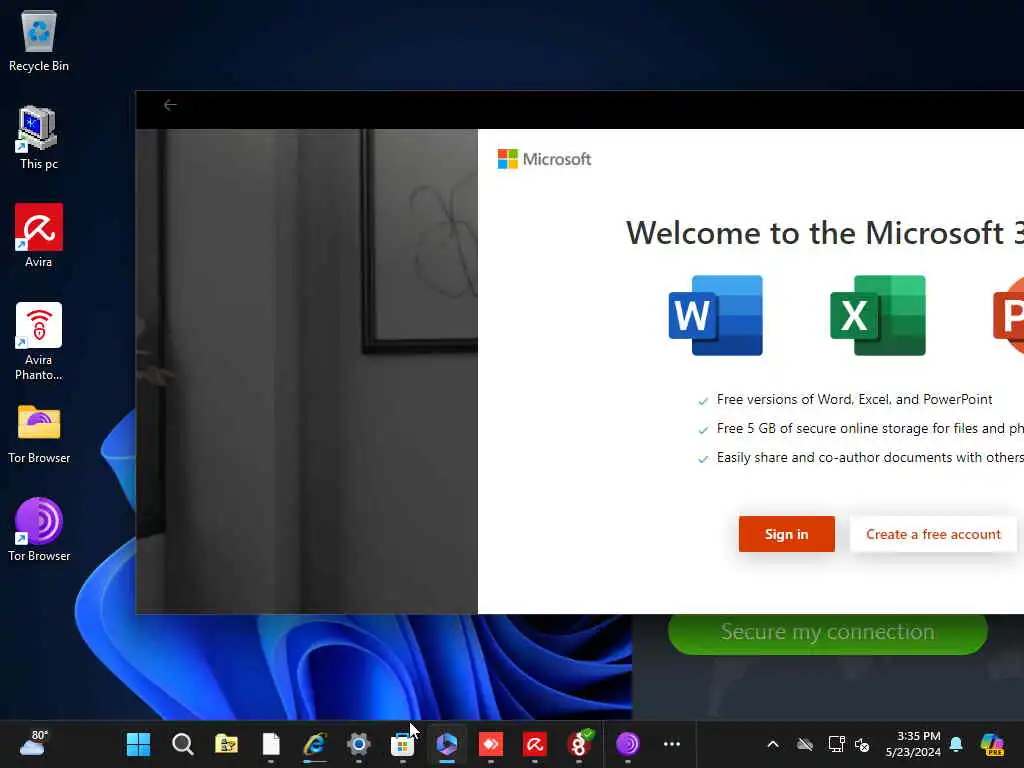Click the Excel app icon
The height and width of the screenshot is (768, 1024).
click(x=878, y=315)
